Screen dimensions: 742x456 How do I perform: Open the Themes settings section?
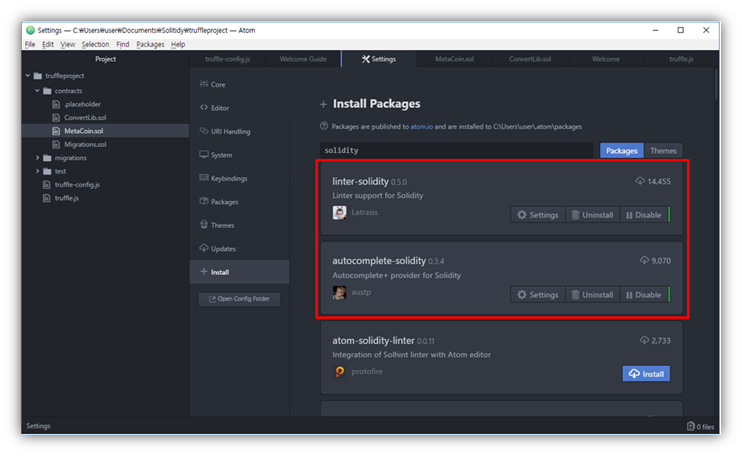(239, 225)
